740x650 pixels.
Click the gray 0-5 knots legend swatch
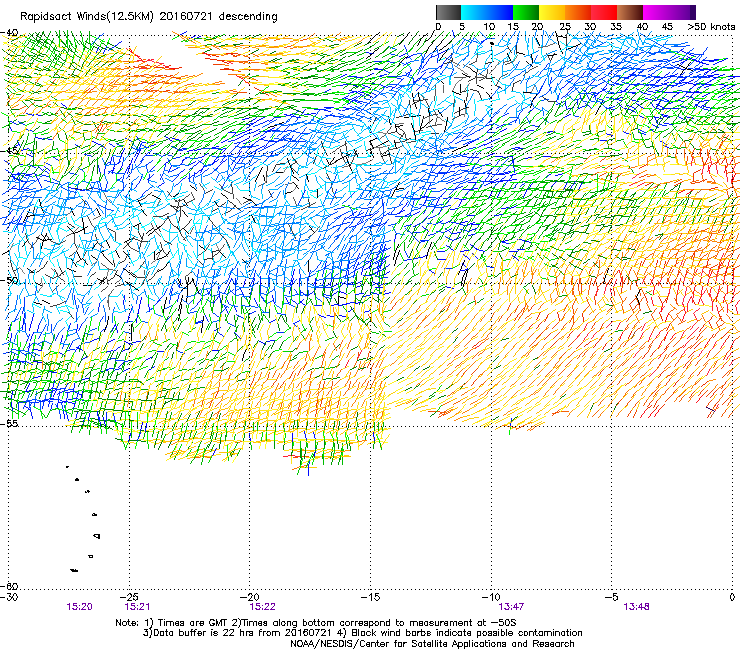pyautogui.click(x=449, y=12)
